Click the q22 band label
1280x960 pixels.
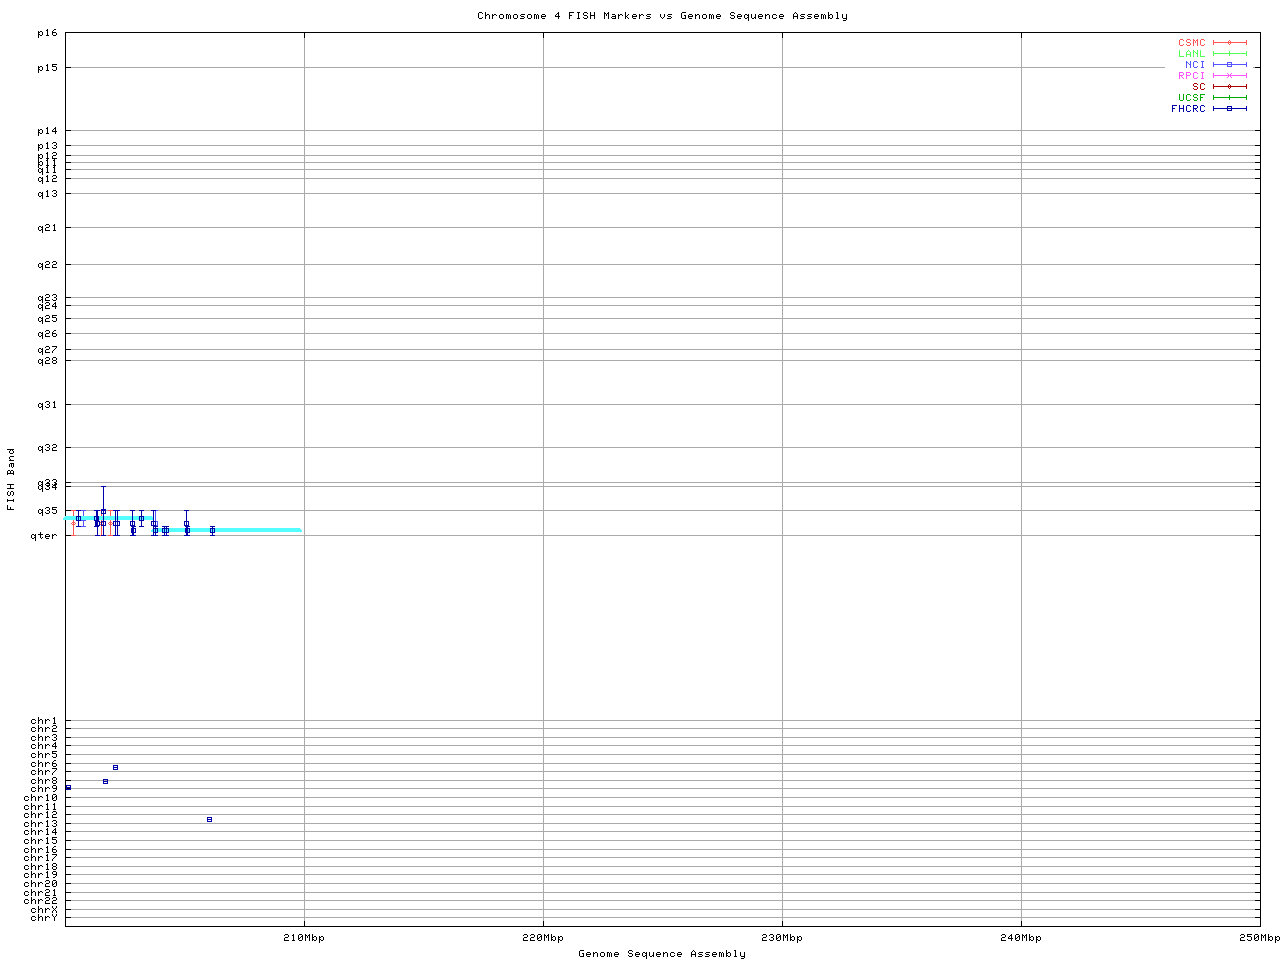click(47, 265)
